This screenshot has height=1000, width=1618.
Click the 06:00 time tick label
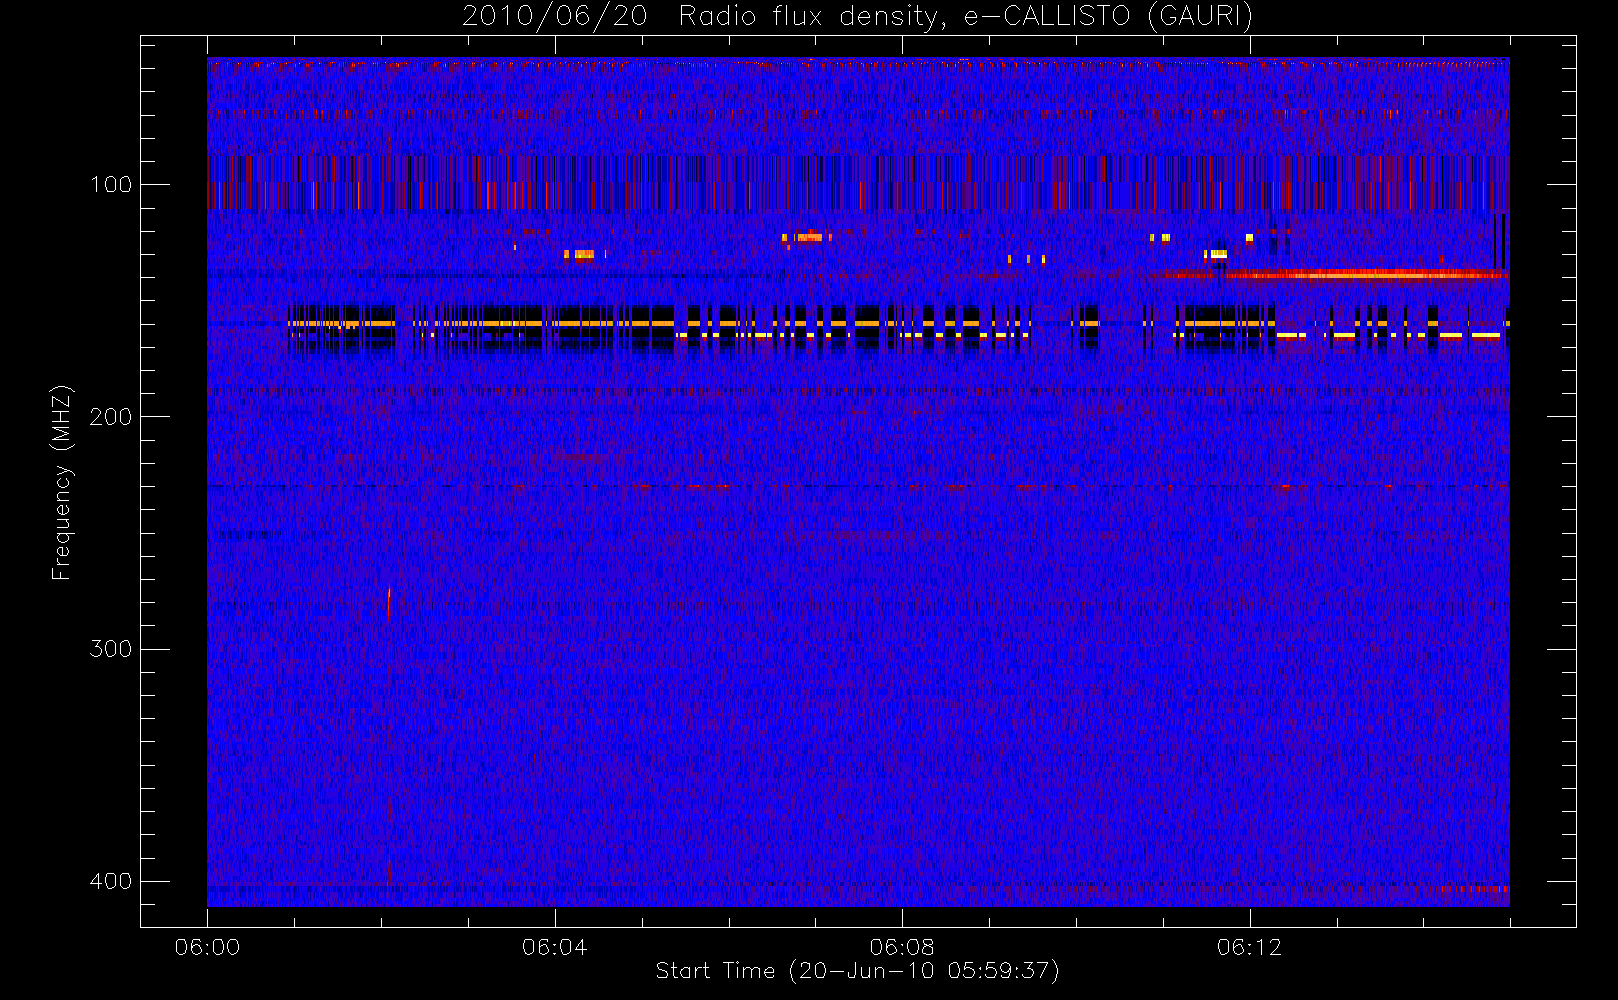[207, 947]
